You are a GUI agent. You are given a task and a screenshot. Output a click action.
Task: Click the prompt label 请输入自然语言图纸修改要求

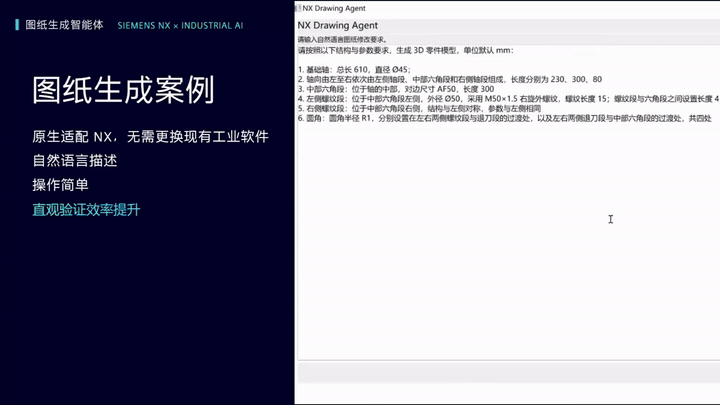(342, 39)
